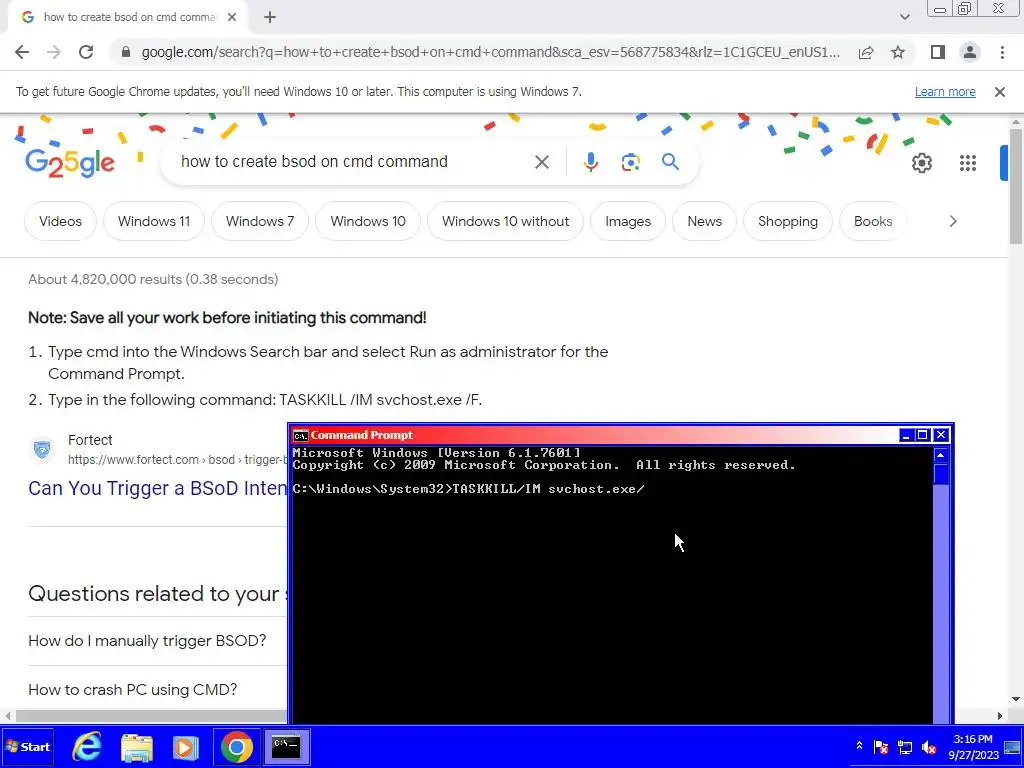Open the Google apps grid icon

(968, 163)
